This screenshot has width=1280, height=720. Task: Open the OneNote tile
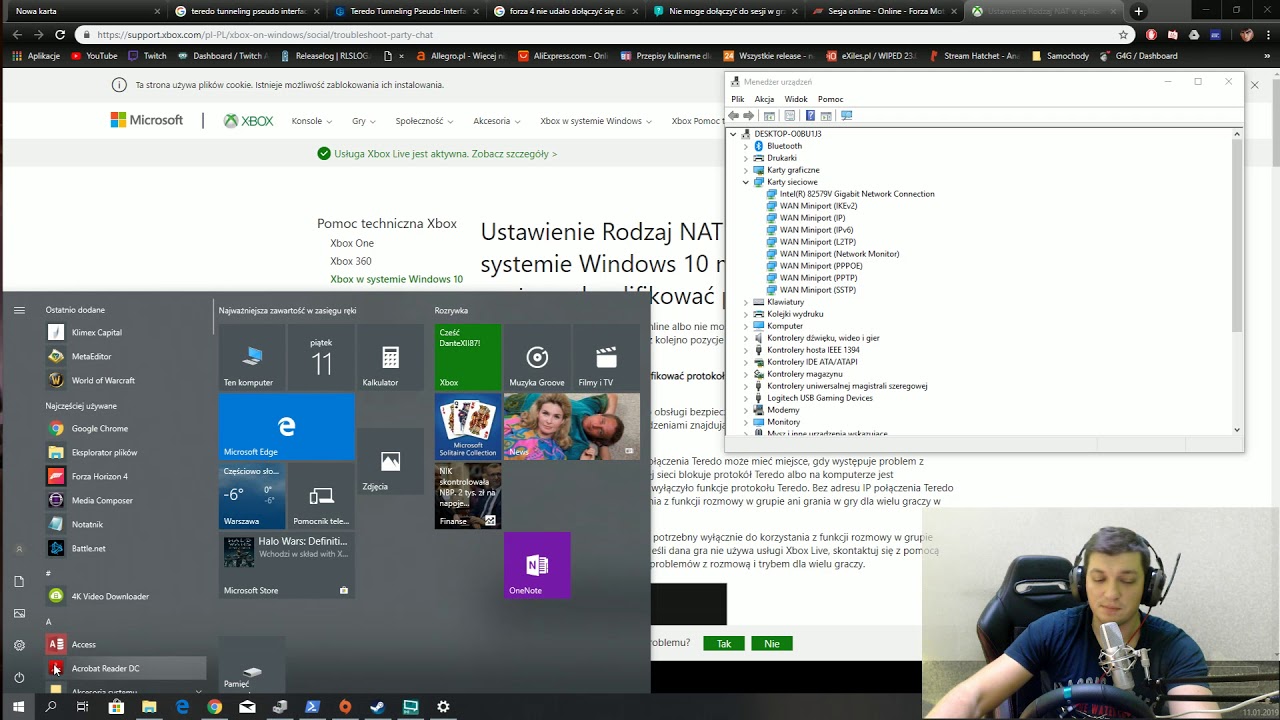pos(537,565)
